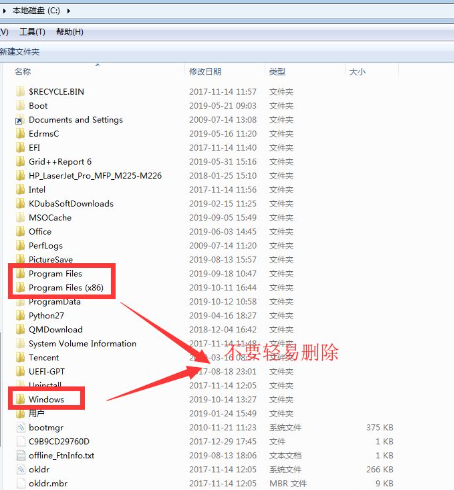Screen dimensions: 454x490
Task: Click the okldr system file icon
Action: pos(21,469)
